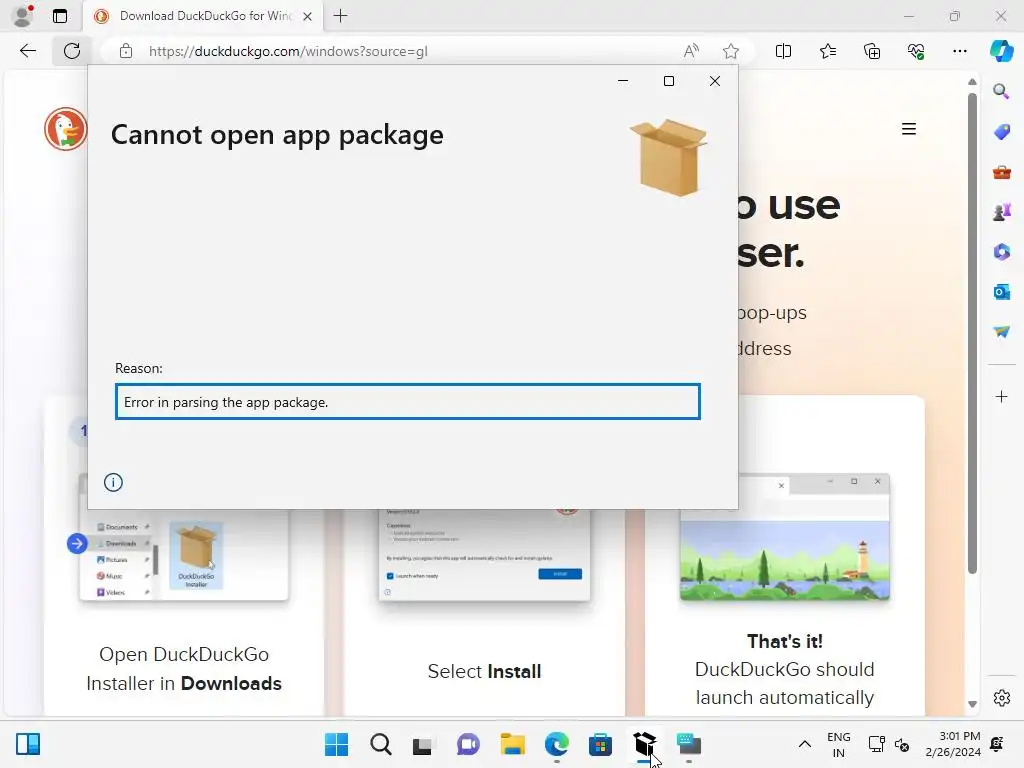Open File Explorer from taskbar
Viewport: 1024px width, 768px height.
click(x=513, y=744)
